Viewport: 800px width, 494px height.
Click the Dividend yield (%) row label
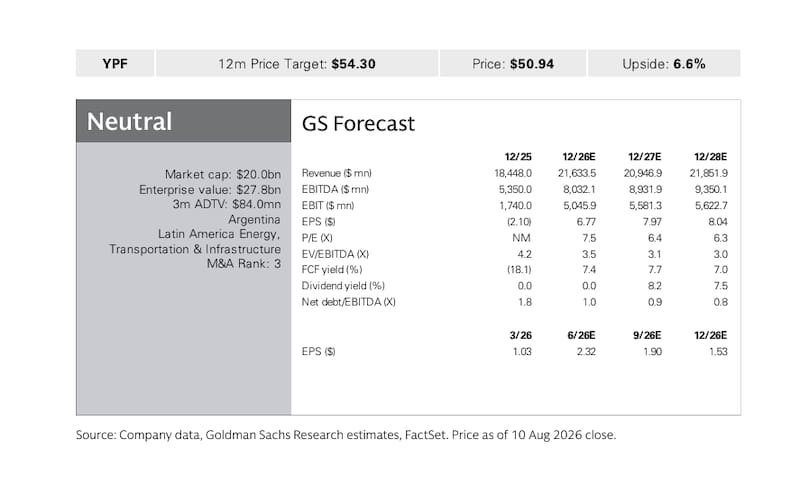click(x=343, y=286)
